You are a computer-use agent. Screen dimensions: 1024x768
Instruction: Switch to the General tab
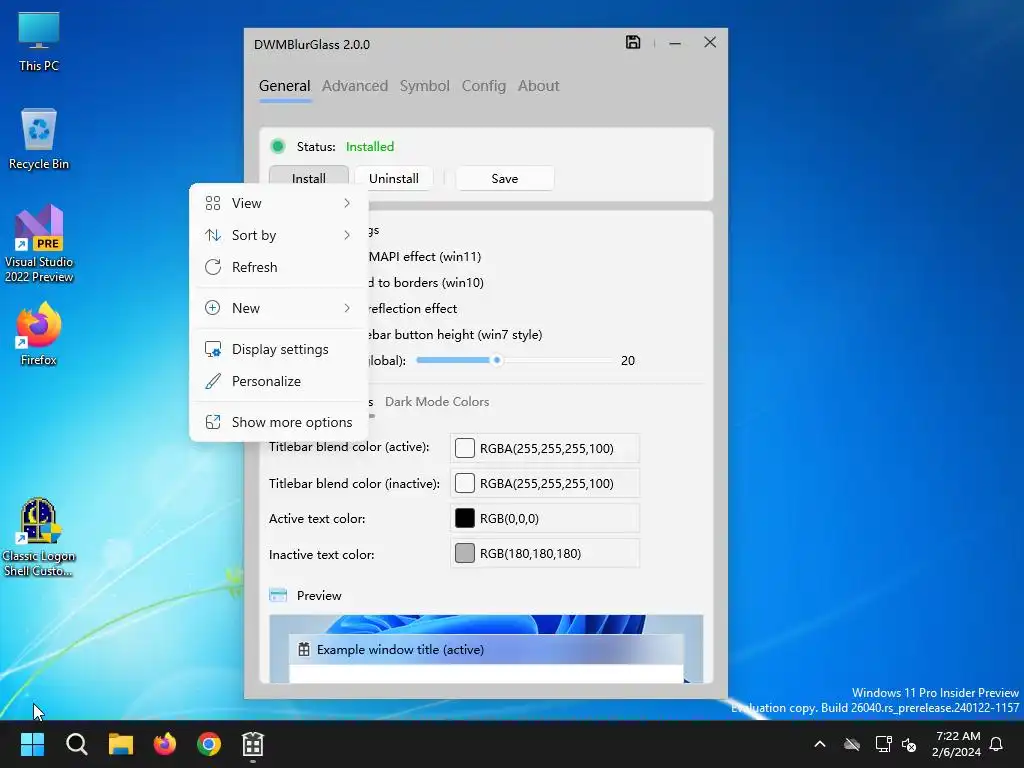click(285, 86)
